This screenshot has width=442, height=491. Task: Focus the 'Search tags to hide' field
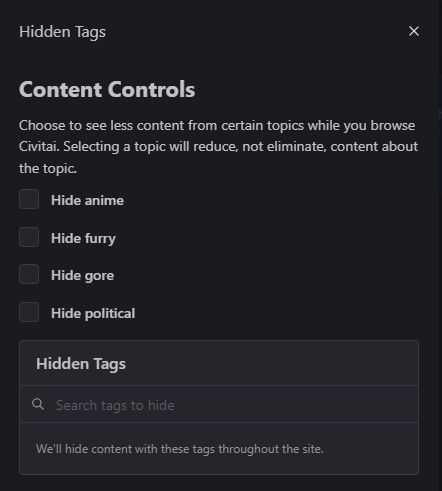[219, 404]
